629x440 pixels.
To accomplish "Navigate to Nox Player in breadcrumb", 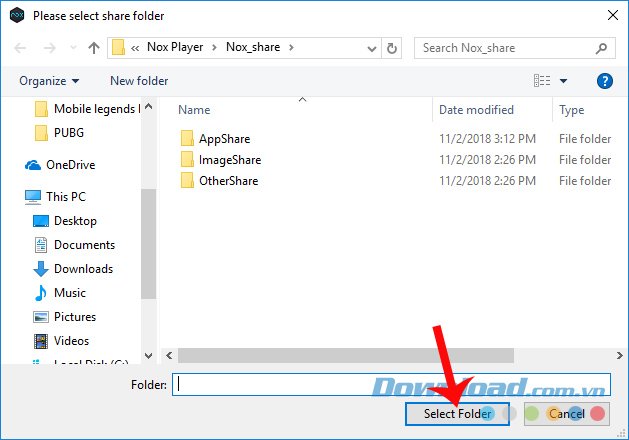I will click(175, 47).
